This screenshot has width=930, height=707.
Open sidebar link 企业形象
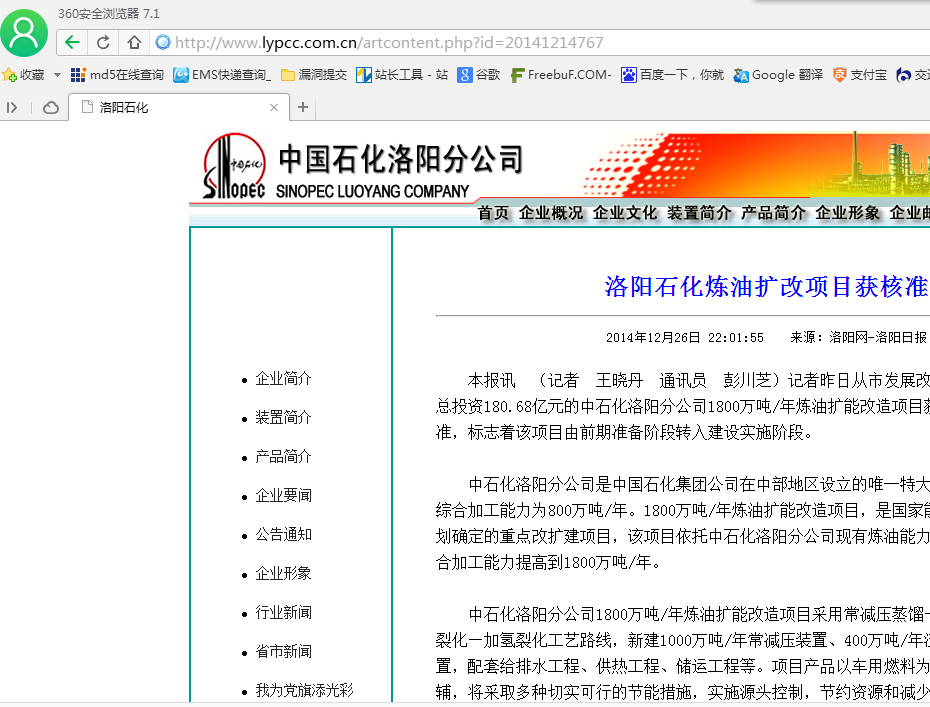point(283,574)
